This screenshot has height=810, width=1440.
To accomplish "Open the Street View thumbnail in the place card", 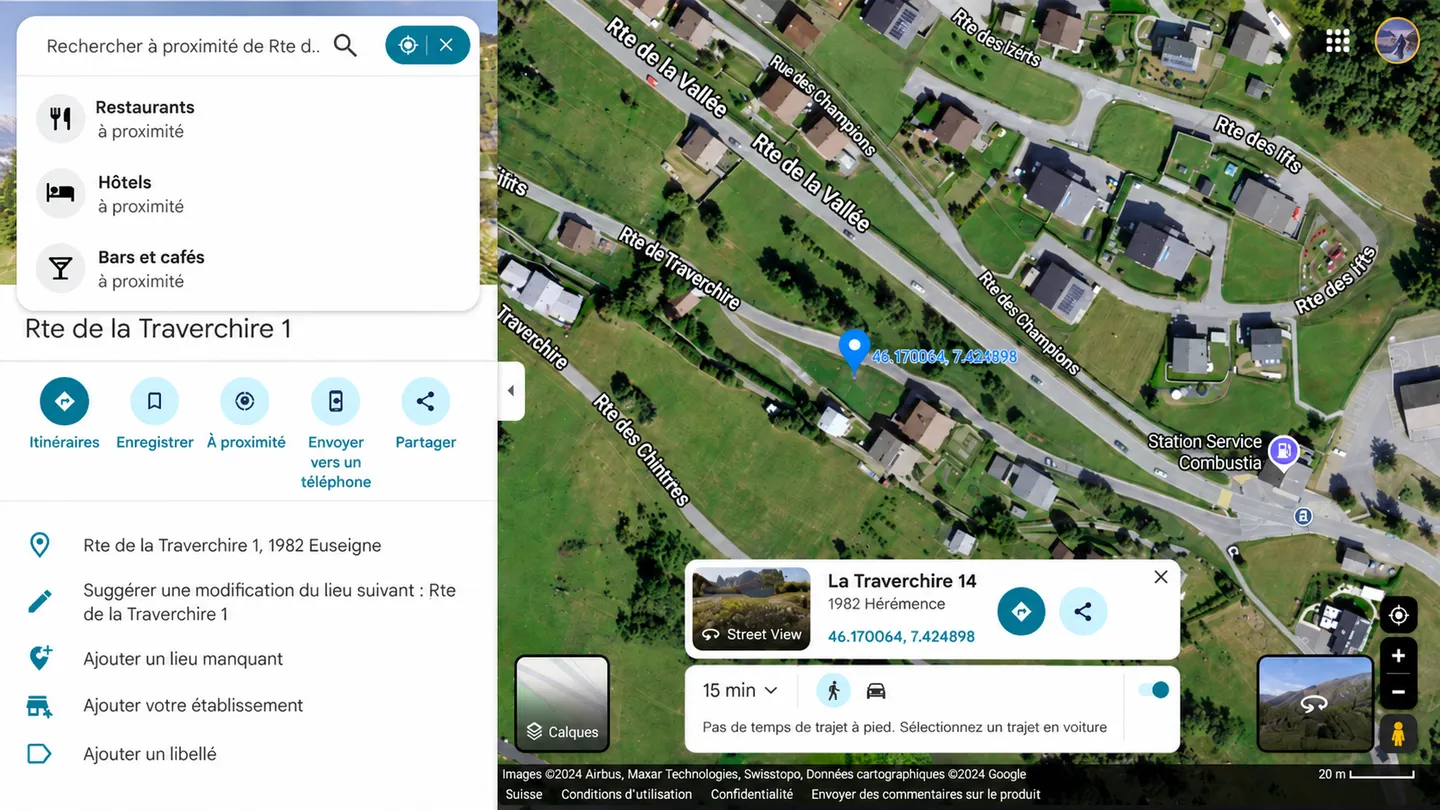I will 751,609.
